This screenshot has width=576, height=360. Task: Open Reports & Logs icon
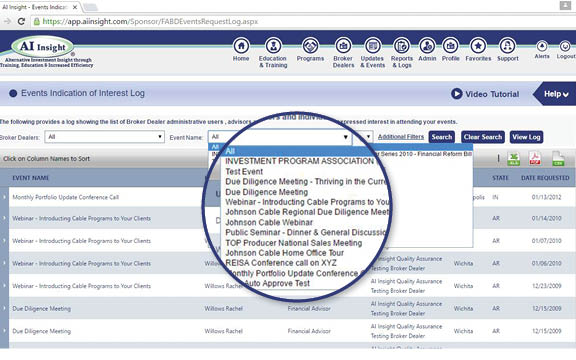point(402,46)
